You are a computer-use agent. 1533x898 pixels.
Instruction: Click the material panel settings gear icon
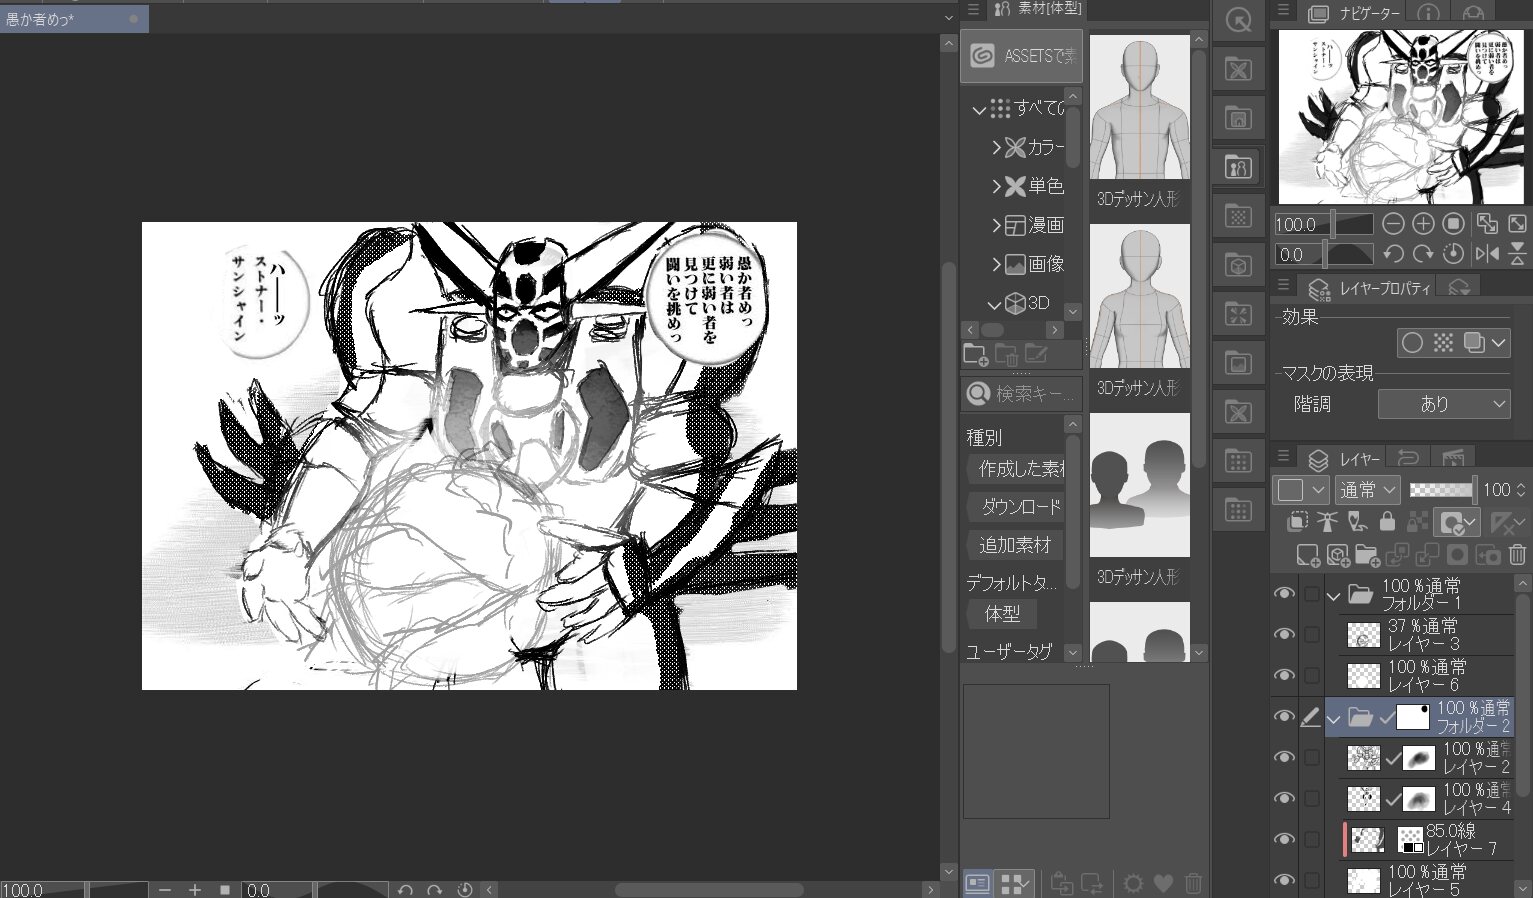(x=1133, y=883)
